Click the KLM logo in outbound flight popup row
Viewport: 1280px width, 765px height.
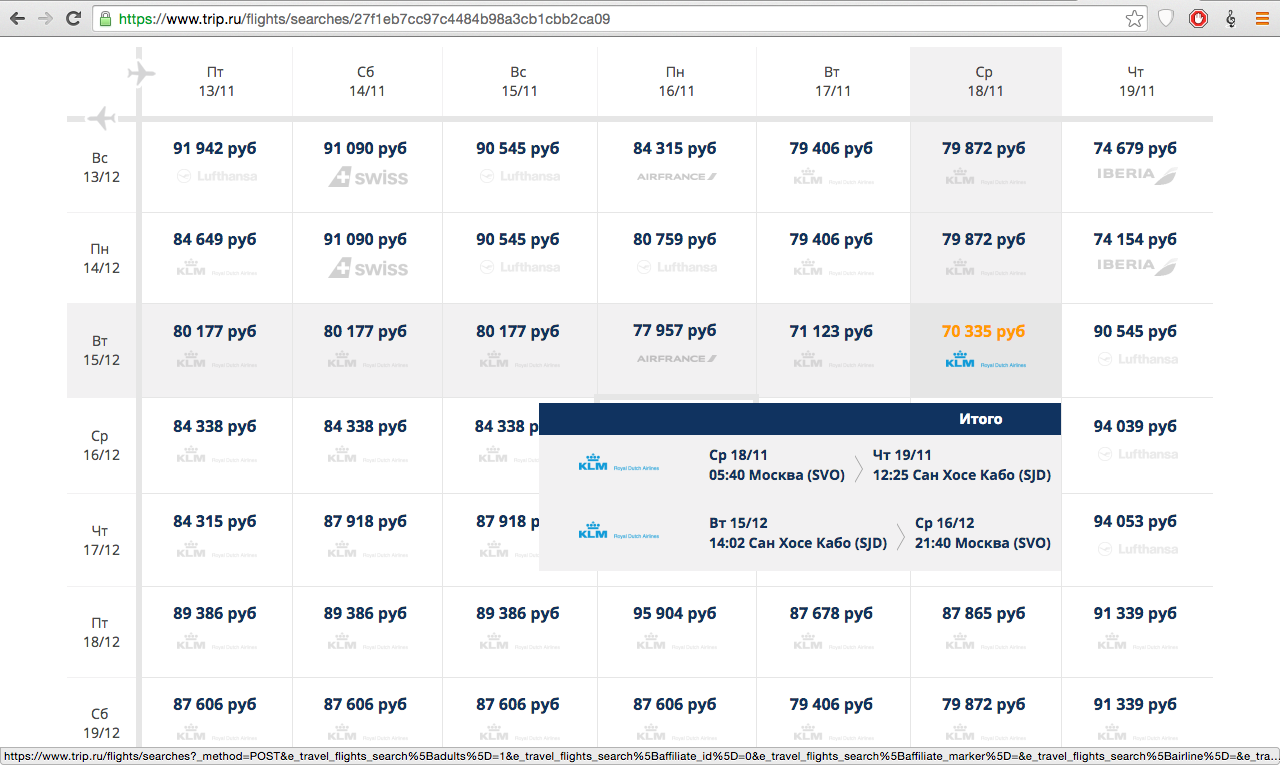pos(619,464)
